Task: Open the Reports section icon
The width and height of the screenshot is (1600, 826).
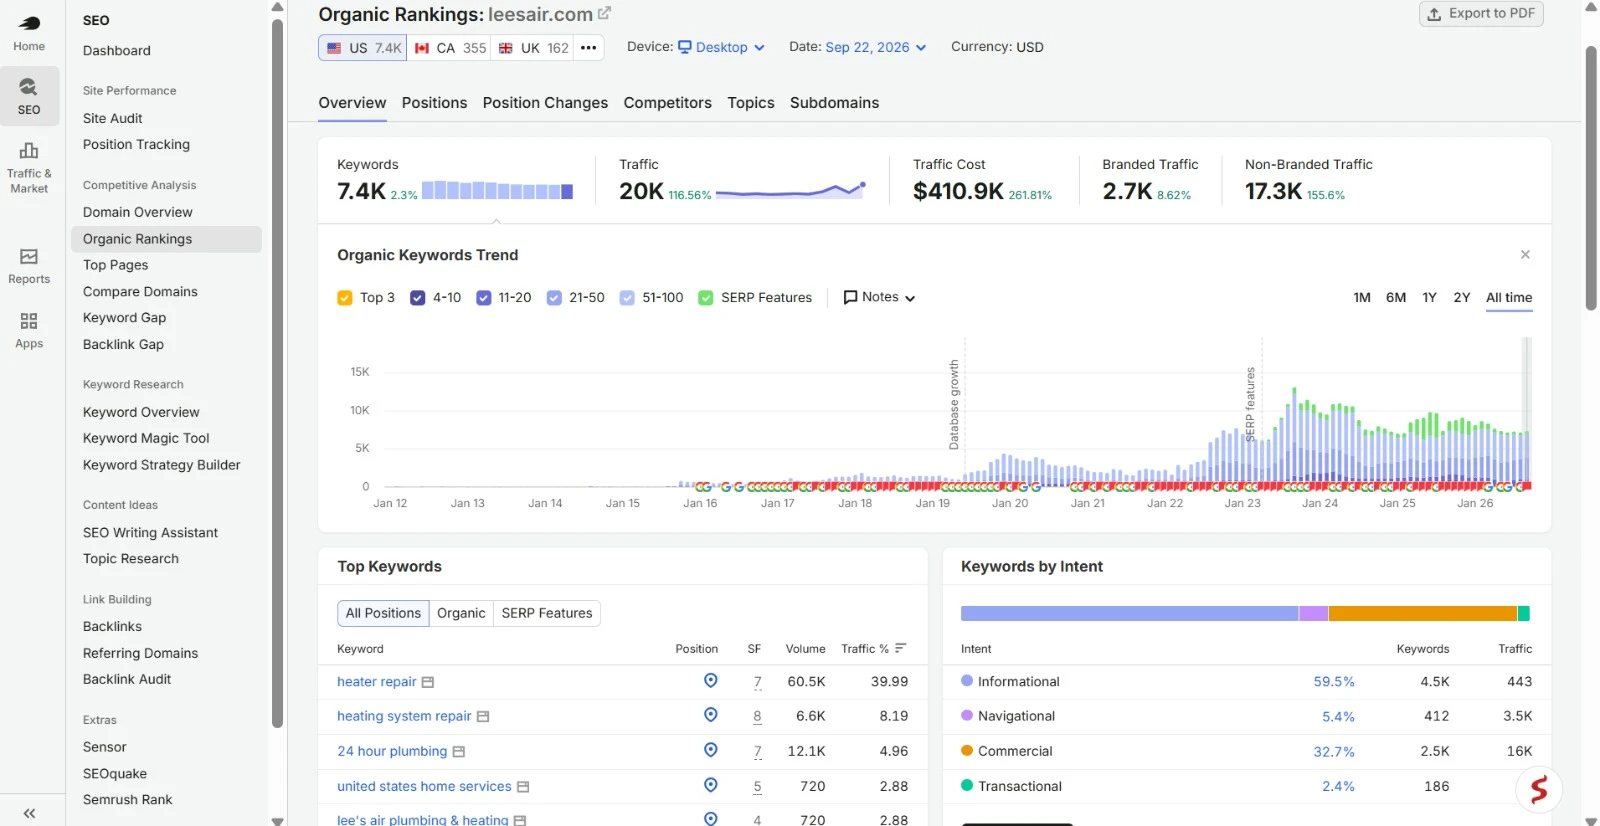Action: (29, 266)
